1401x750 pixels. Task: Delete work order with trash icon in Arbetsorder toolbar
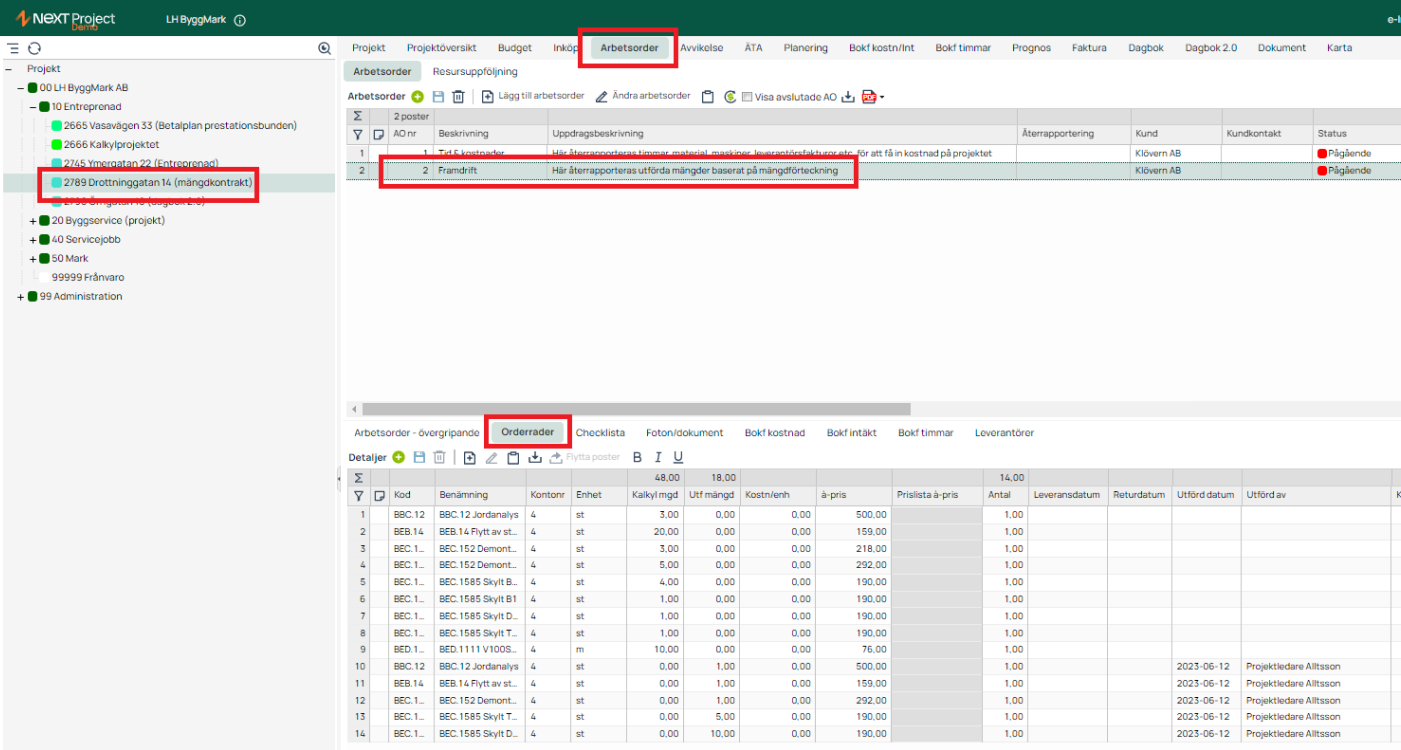pyautogui.click(x=459, y=97)
